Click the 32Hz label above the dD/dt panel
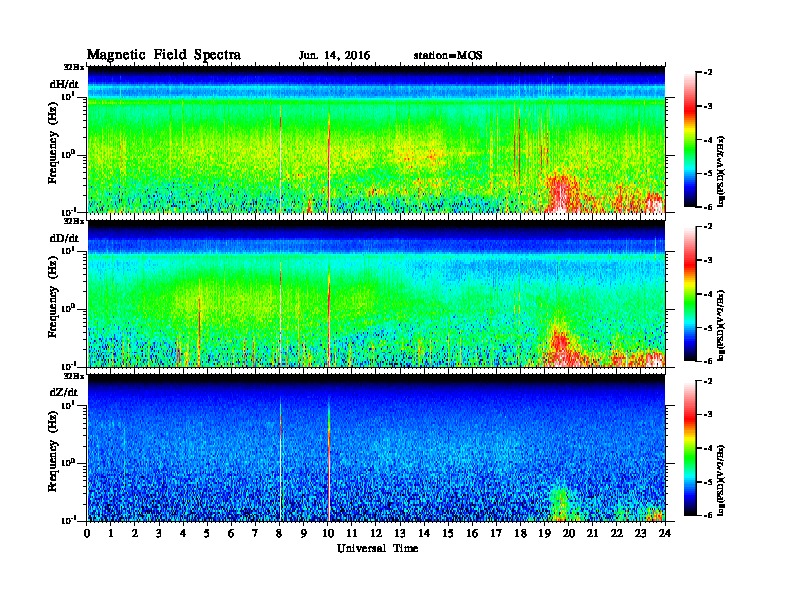 pos(74,221)
